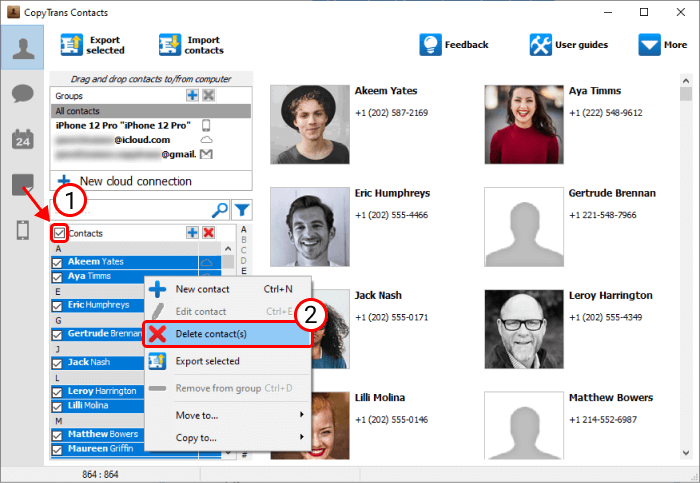Click the Import contacts toolbar button
This screenshot has width=700, height=483.
coord(192,45)
